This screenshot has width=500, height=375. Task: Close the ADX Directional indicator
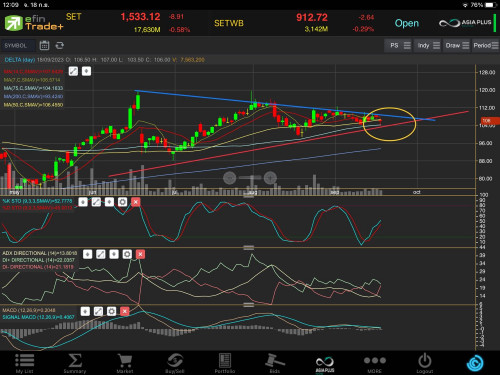[x=140, y=254]
